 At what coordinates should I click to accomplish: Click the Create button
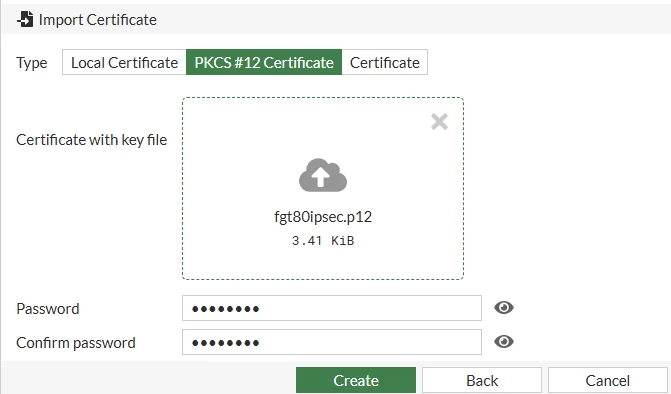356,380
